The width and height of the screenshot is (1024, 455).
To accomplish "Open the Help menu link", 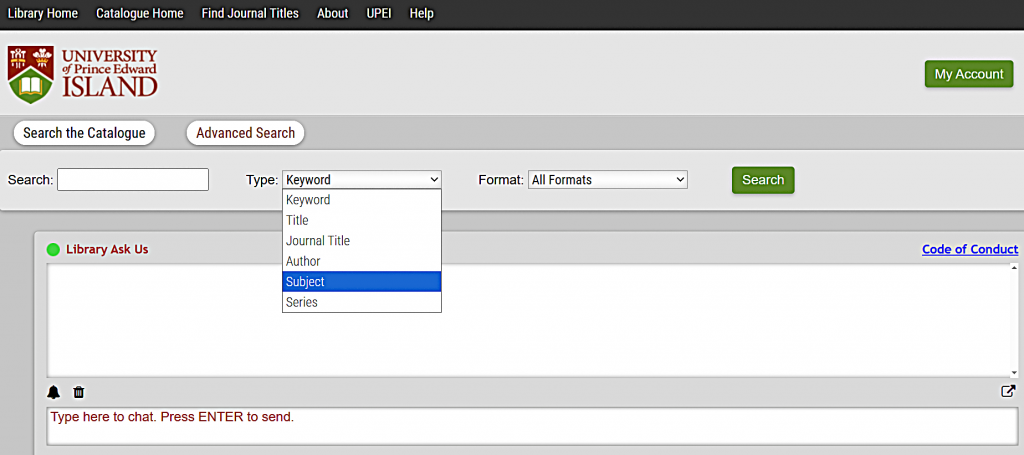I will 422,13.
